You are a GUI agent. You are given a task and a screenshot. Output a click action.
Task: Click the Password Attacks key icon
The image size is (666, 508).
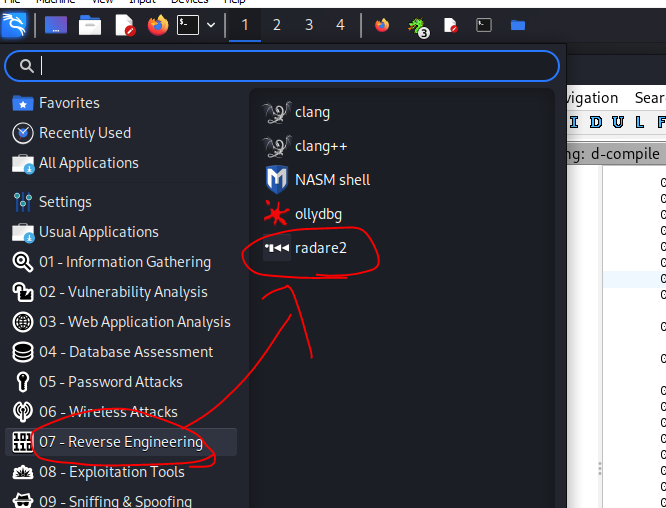23,382
